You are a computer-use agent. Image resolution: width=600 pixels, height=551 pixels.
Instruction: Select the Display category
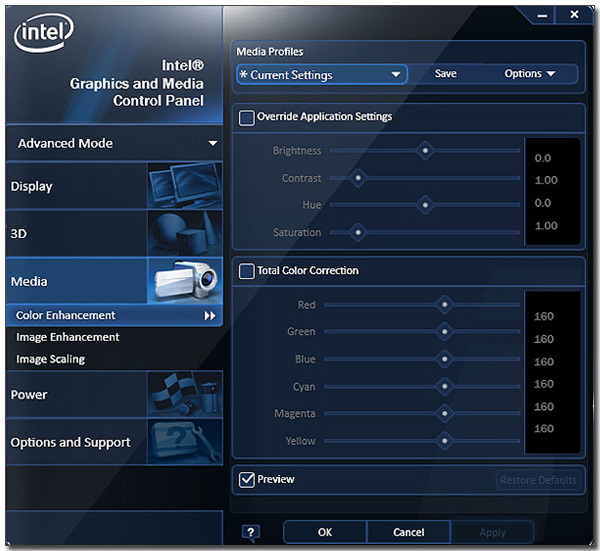(x=114, y=186)
